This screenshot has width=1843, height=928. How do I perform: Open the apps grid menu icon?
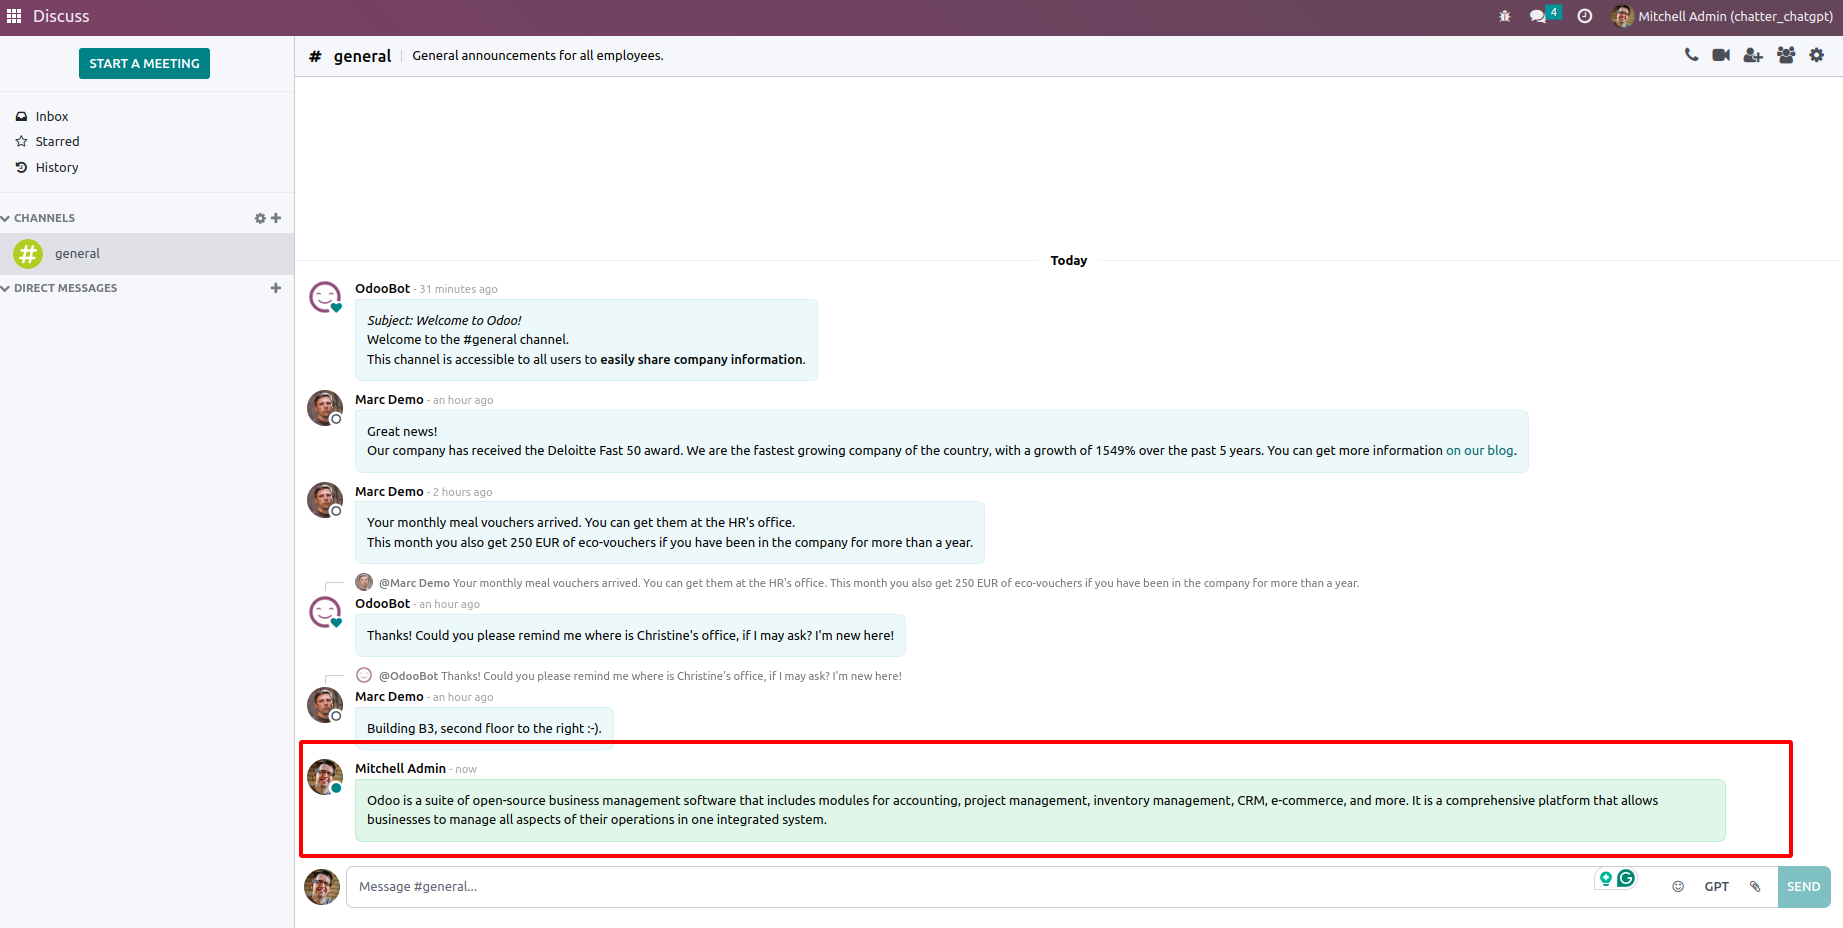[x=14, y=16]
